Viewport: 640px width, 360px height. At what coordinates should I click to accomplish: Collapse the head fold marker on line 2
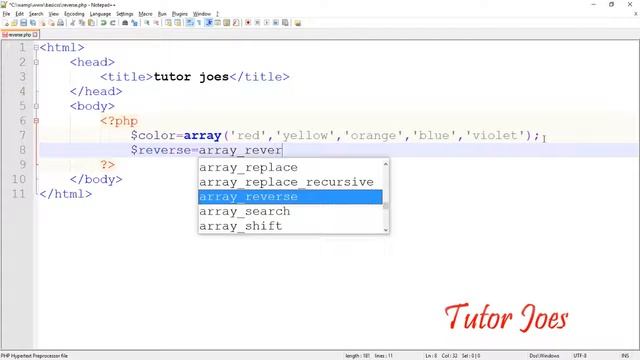[x=36, y=62]
